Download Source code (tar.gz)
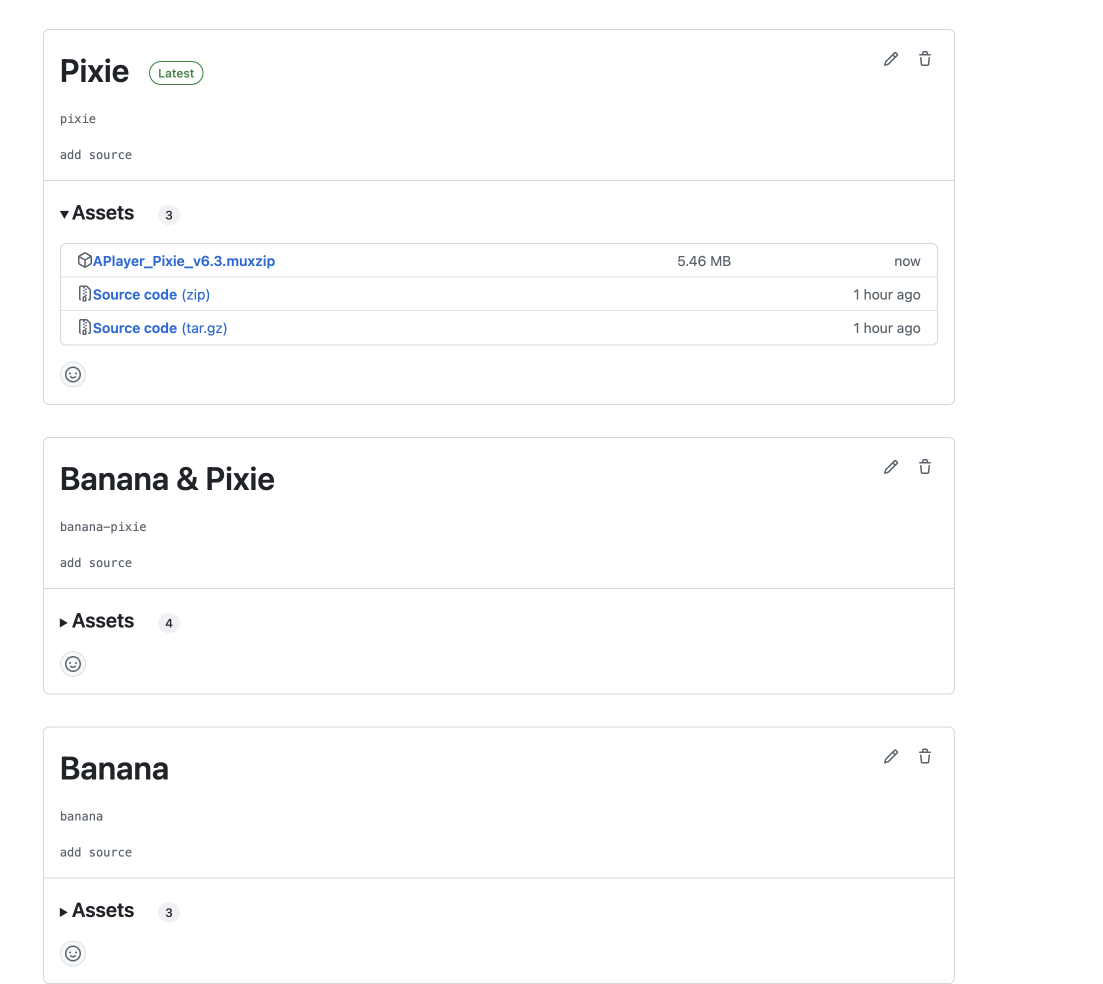This screenshot has height=984, width=1103. point(160,328)
